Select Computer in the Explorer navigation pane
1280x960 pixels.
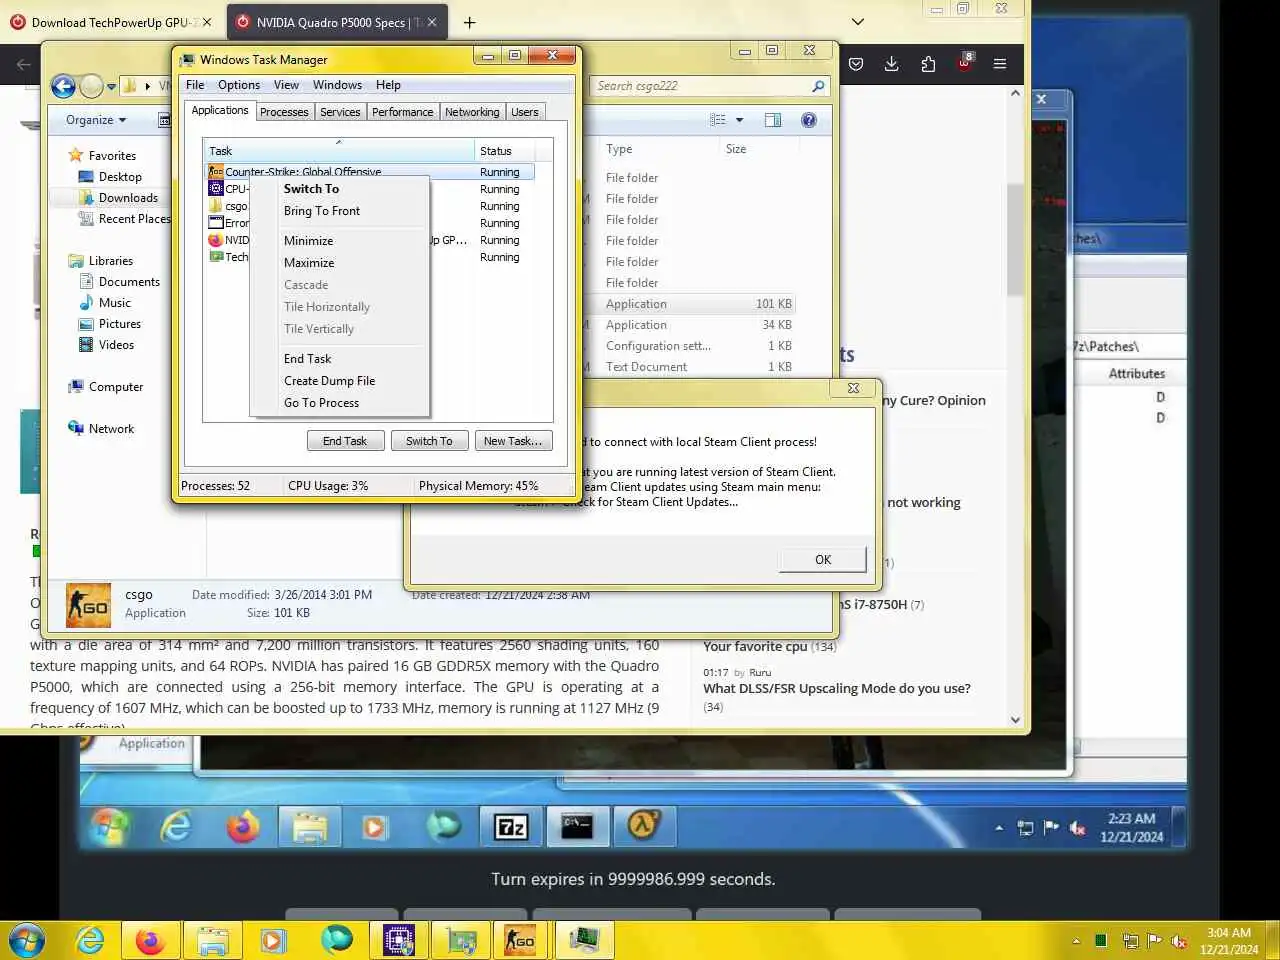click(x=116, y=387)
